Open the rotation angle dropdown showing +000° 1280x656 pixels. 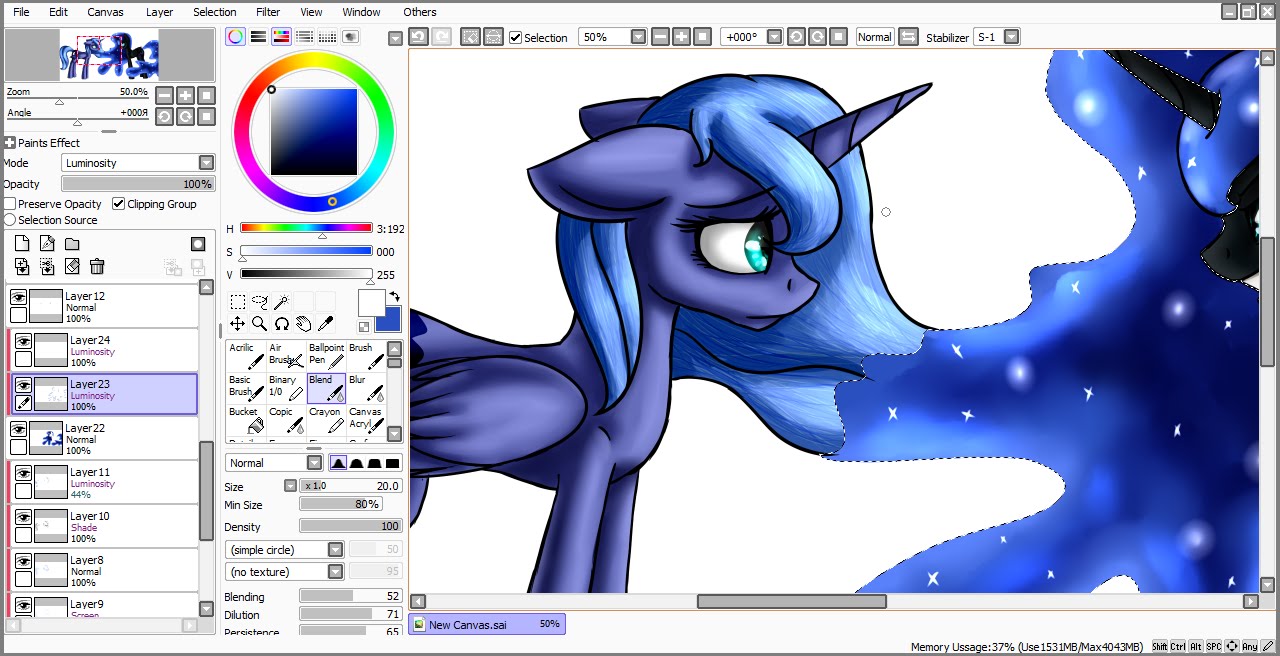tap(751, 37)
